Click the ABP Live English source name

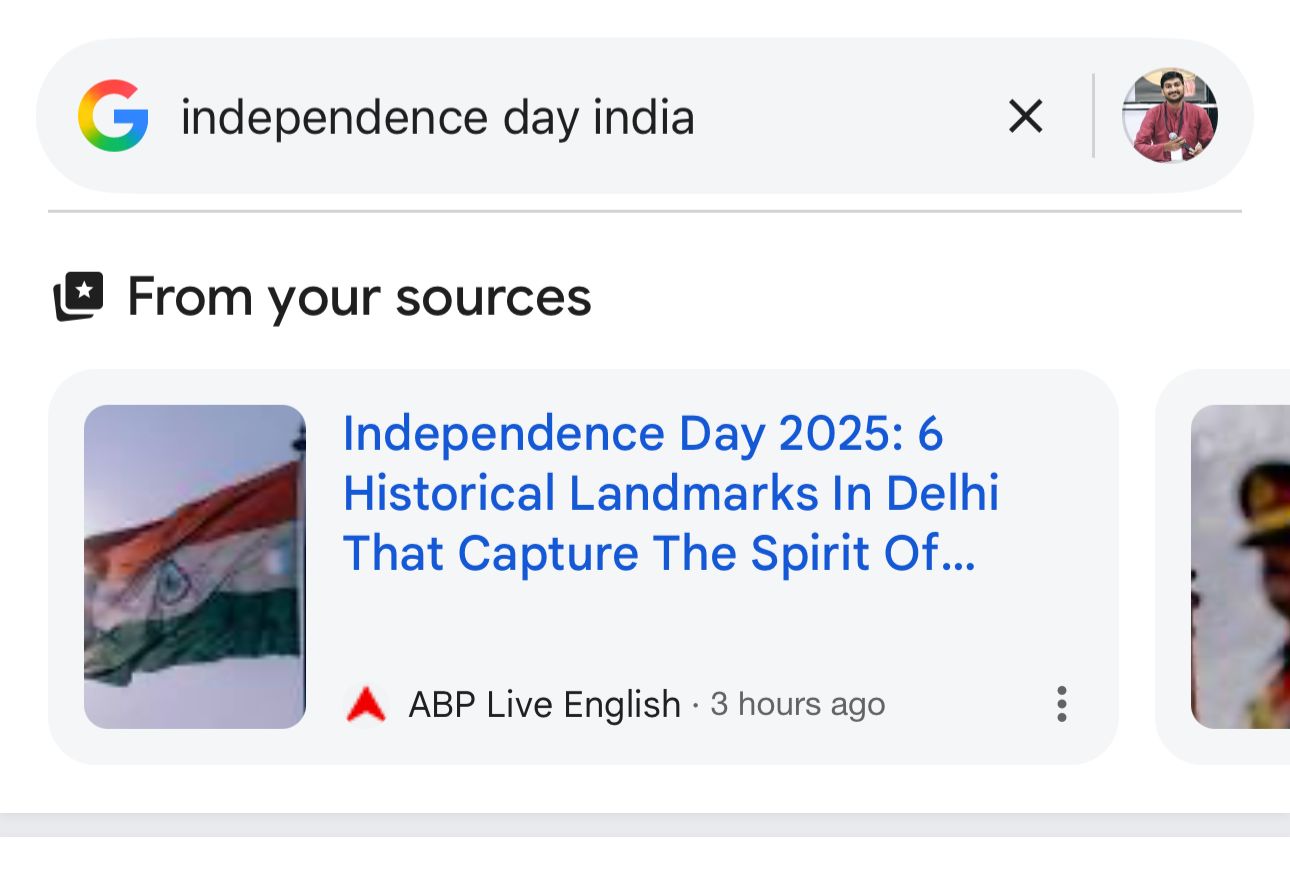point(544,705)
